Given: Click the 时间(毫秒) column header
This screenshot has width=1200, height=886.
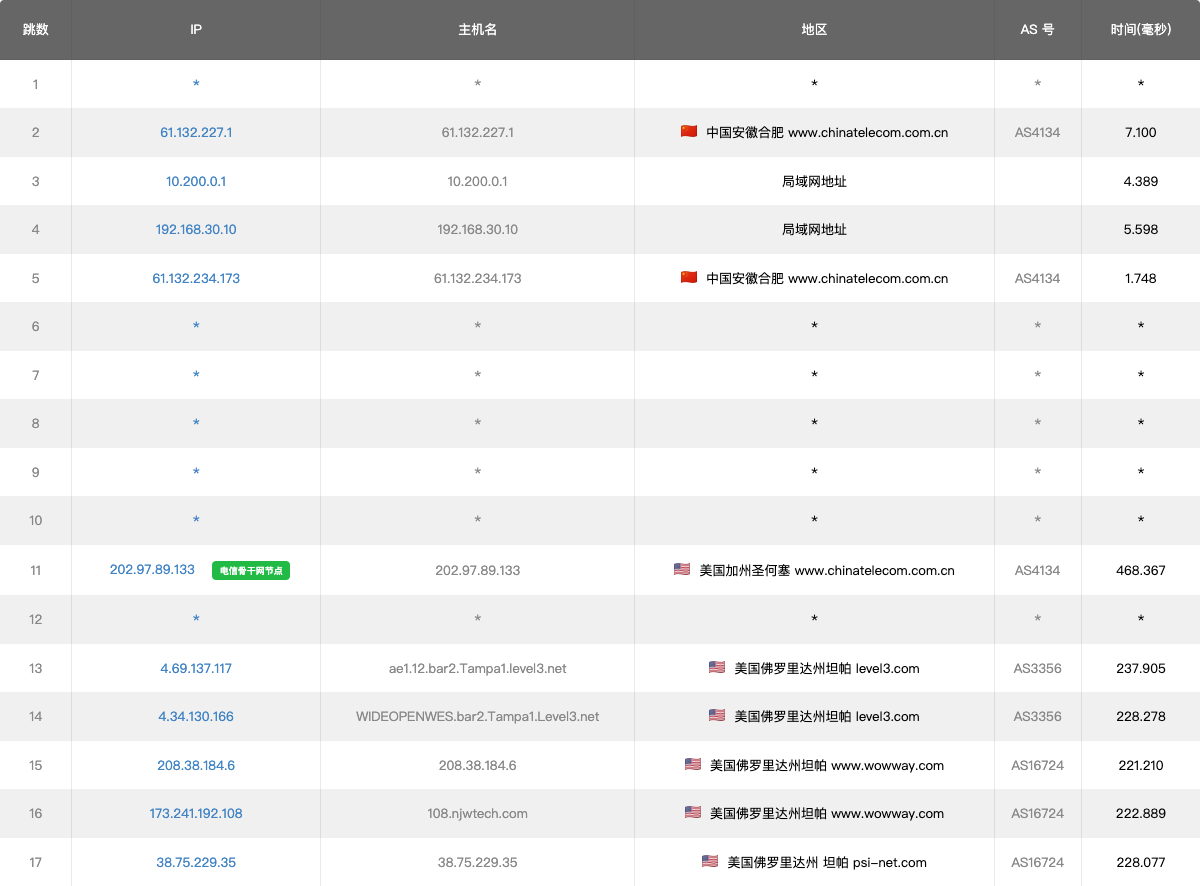Looking at the screenshot, I should coord(1141,30).
